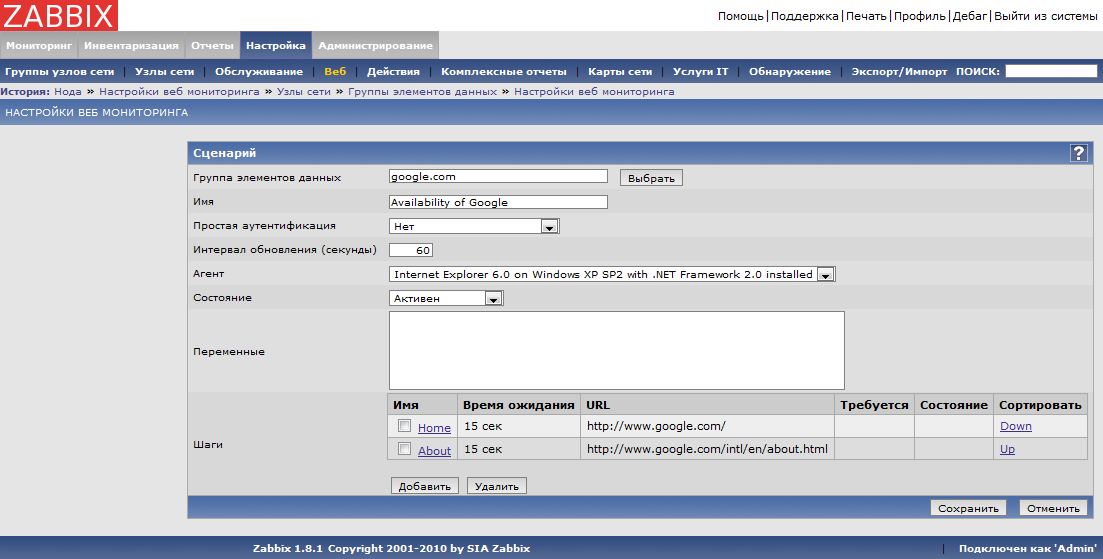Save the scenario with Сохранить

pos(969,508)
